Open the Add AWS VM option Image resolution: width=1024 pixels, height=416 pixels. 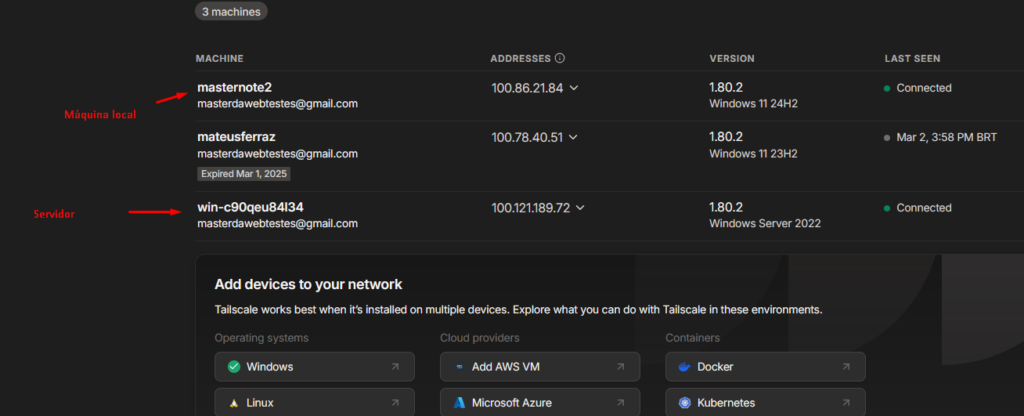pos(540,367)
